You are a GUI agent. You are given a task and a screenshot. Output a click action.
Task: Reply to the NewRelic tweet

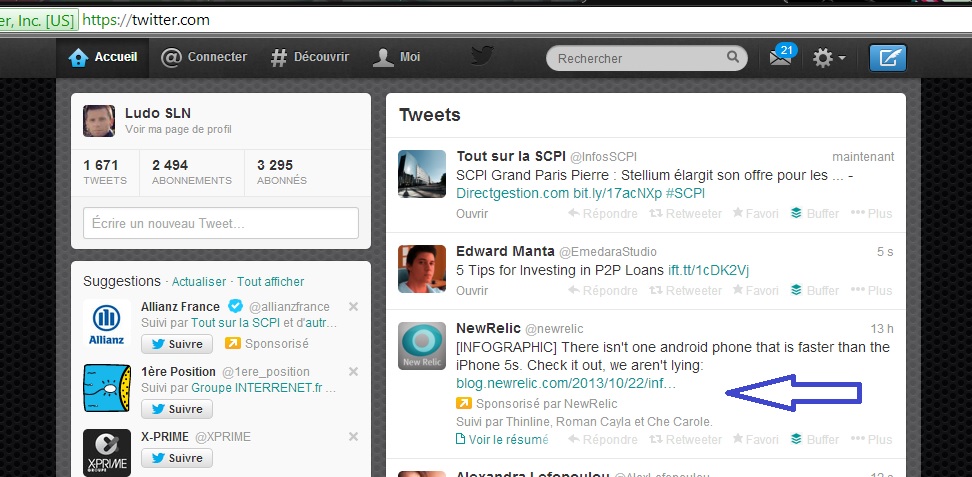603,439
